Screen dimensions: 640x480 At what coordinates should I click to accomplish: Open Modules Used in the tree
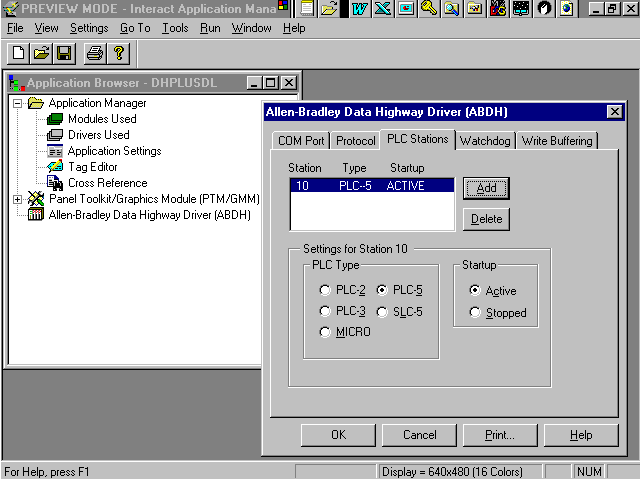[x=101, y=119]
